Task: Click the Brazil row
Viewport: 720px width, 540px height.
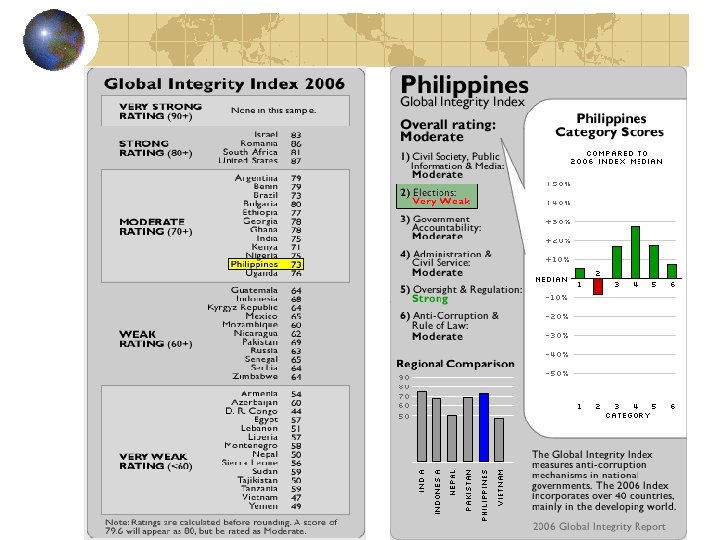Action: click(277, 195)
